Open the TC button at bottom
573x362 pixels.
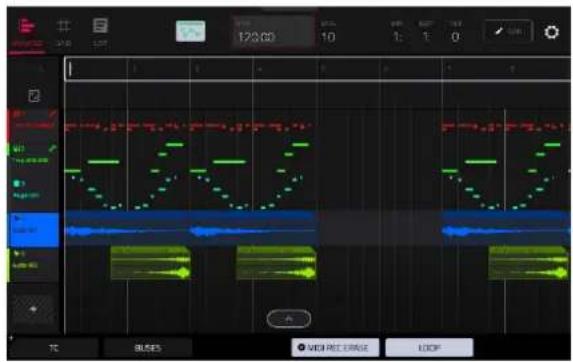point(54,348)
